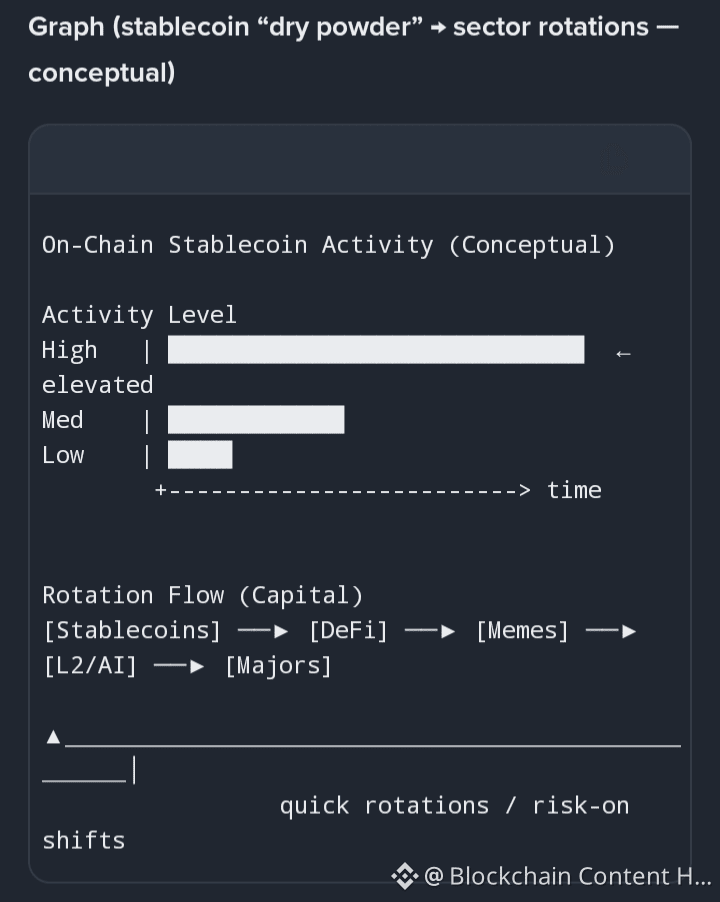Screen dimensions: 720x902
Task: Click the upward triangle marker
Action: pyautogui.click(x=53, y=736)
